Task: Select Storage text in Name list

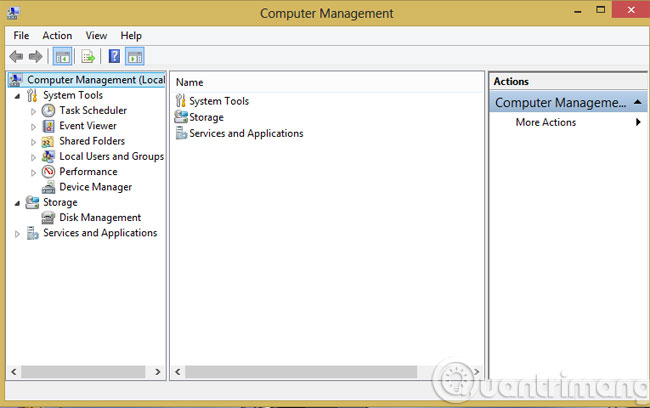Action: 206,117
